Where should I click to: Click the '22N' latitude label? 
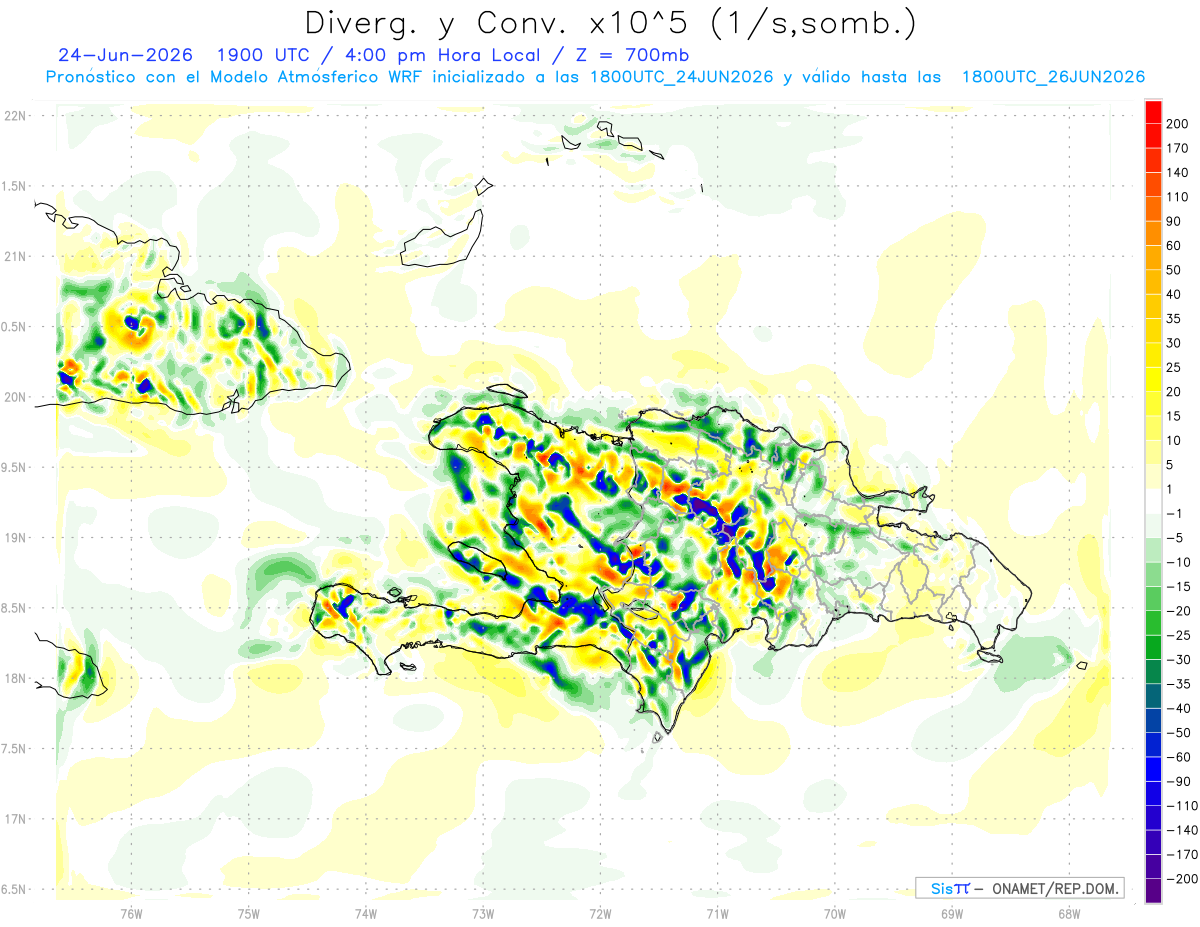14,115
